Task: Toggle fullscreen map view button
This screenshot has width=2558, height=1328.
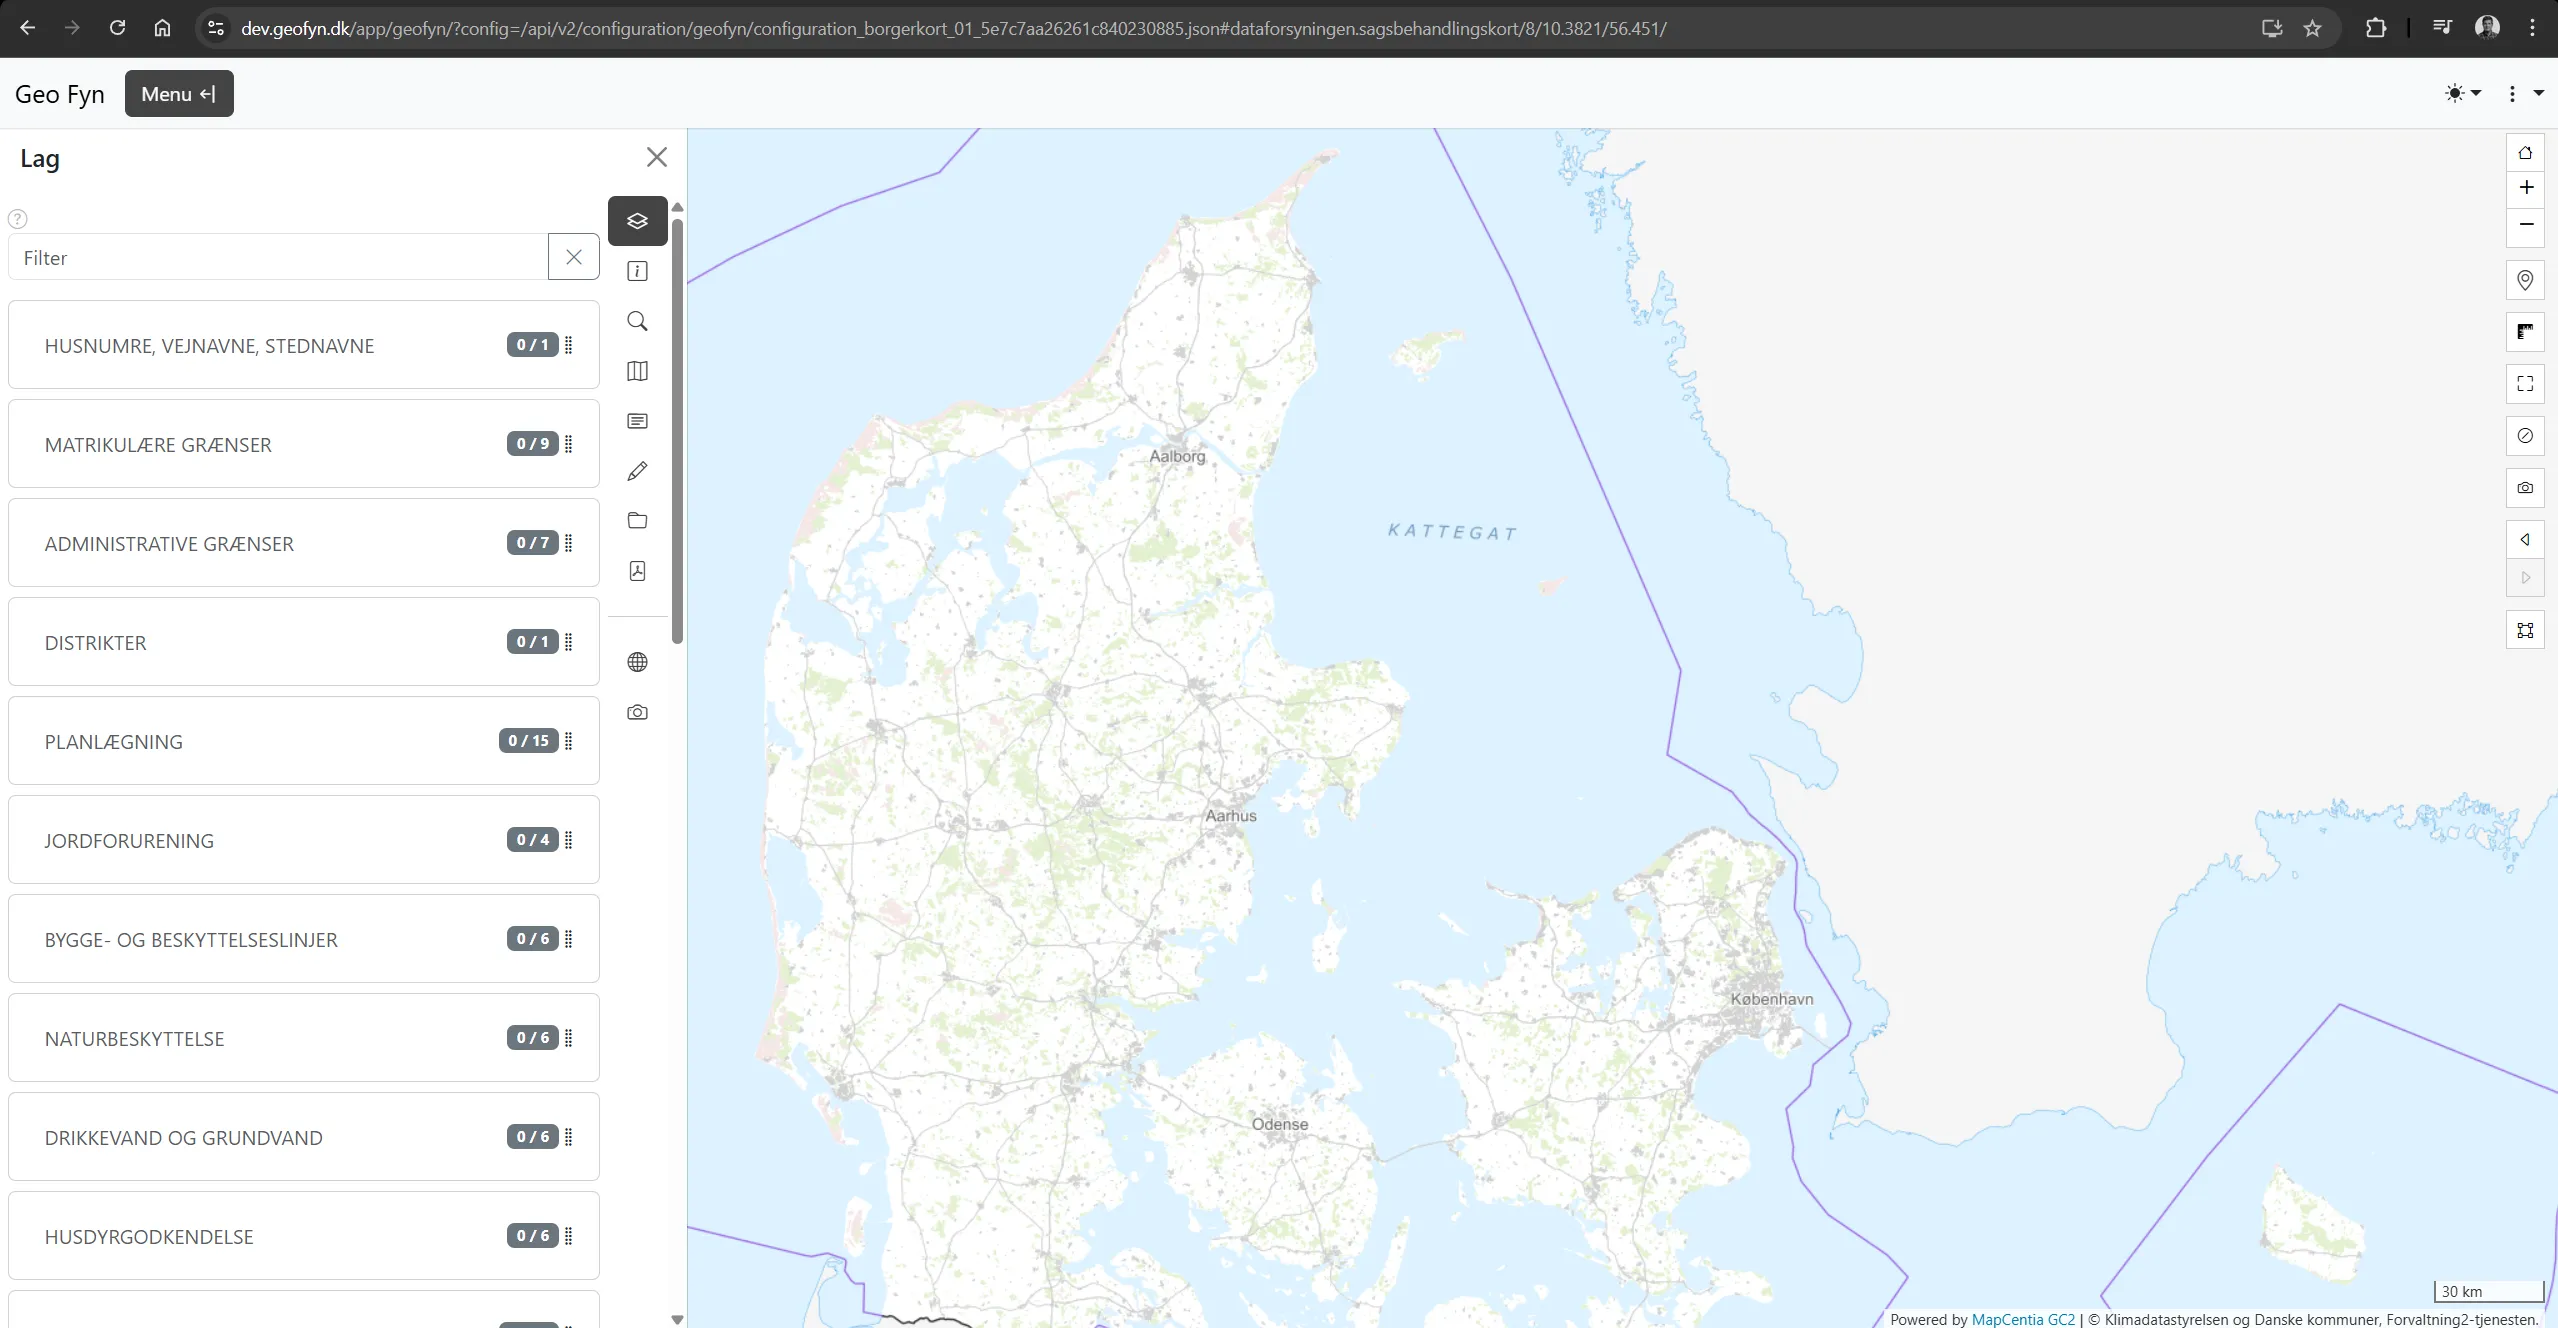Action: click(x=2524, y=384)
